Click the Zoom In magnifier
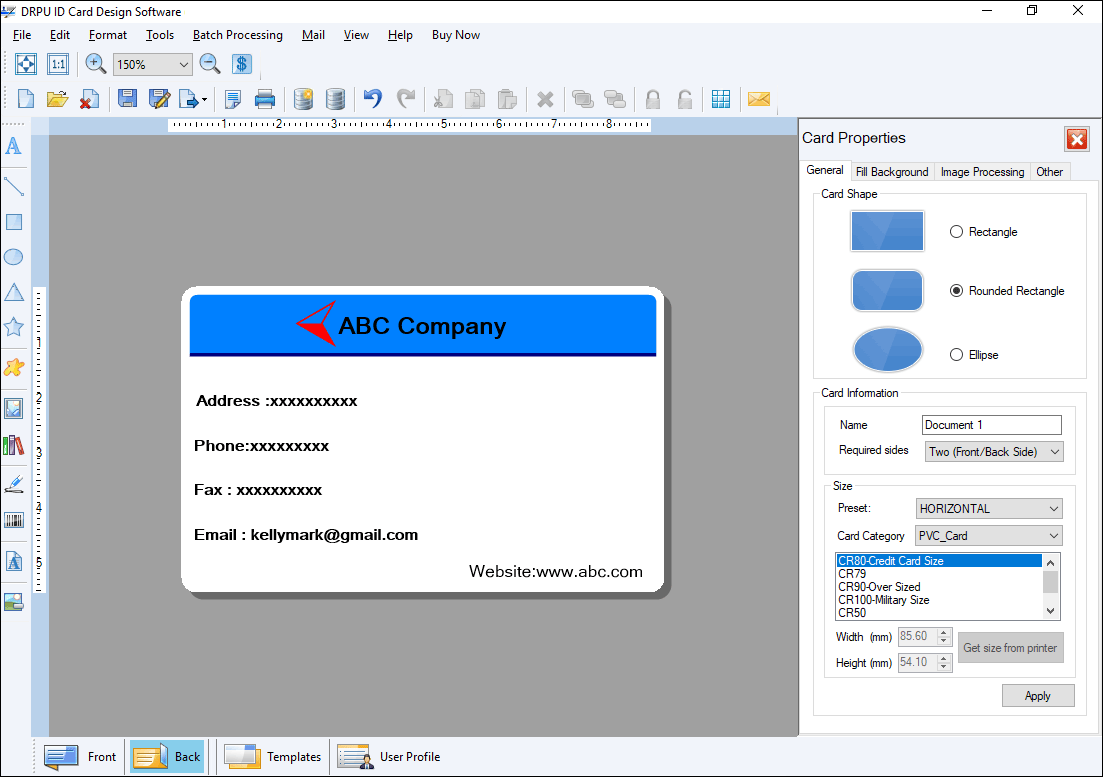1103x777 pixels. pyautogui.click(x=95, y=64)
